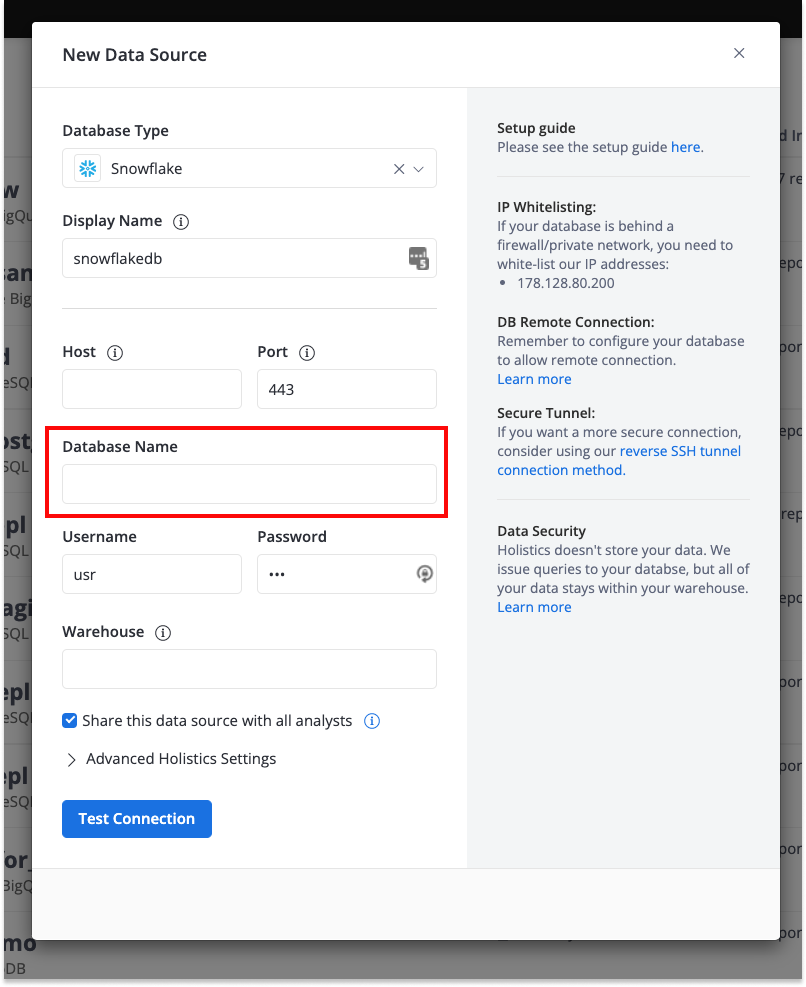Click Learn more under Data Security

(534, 607)
